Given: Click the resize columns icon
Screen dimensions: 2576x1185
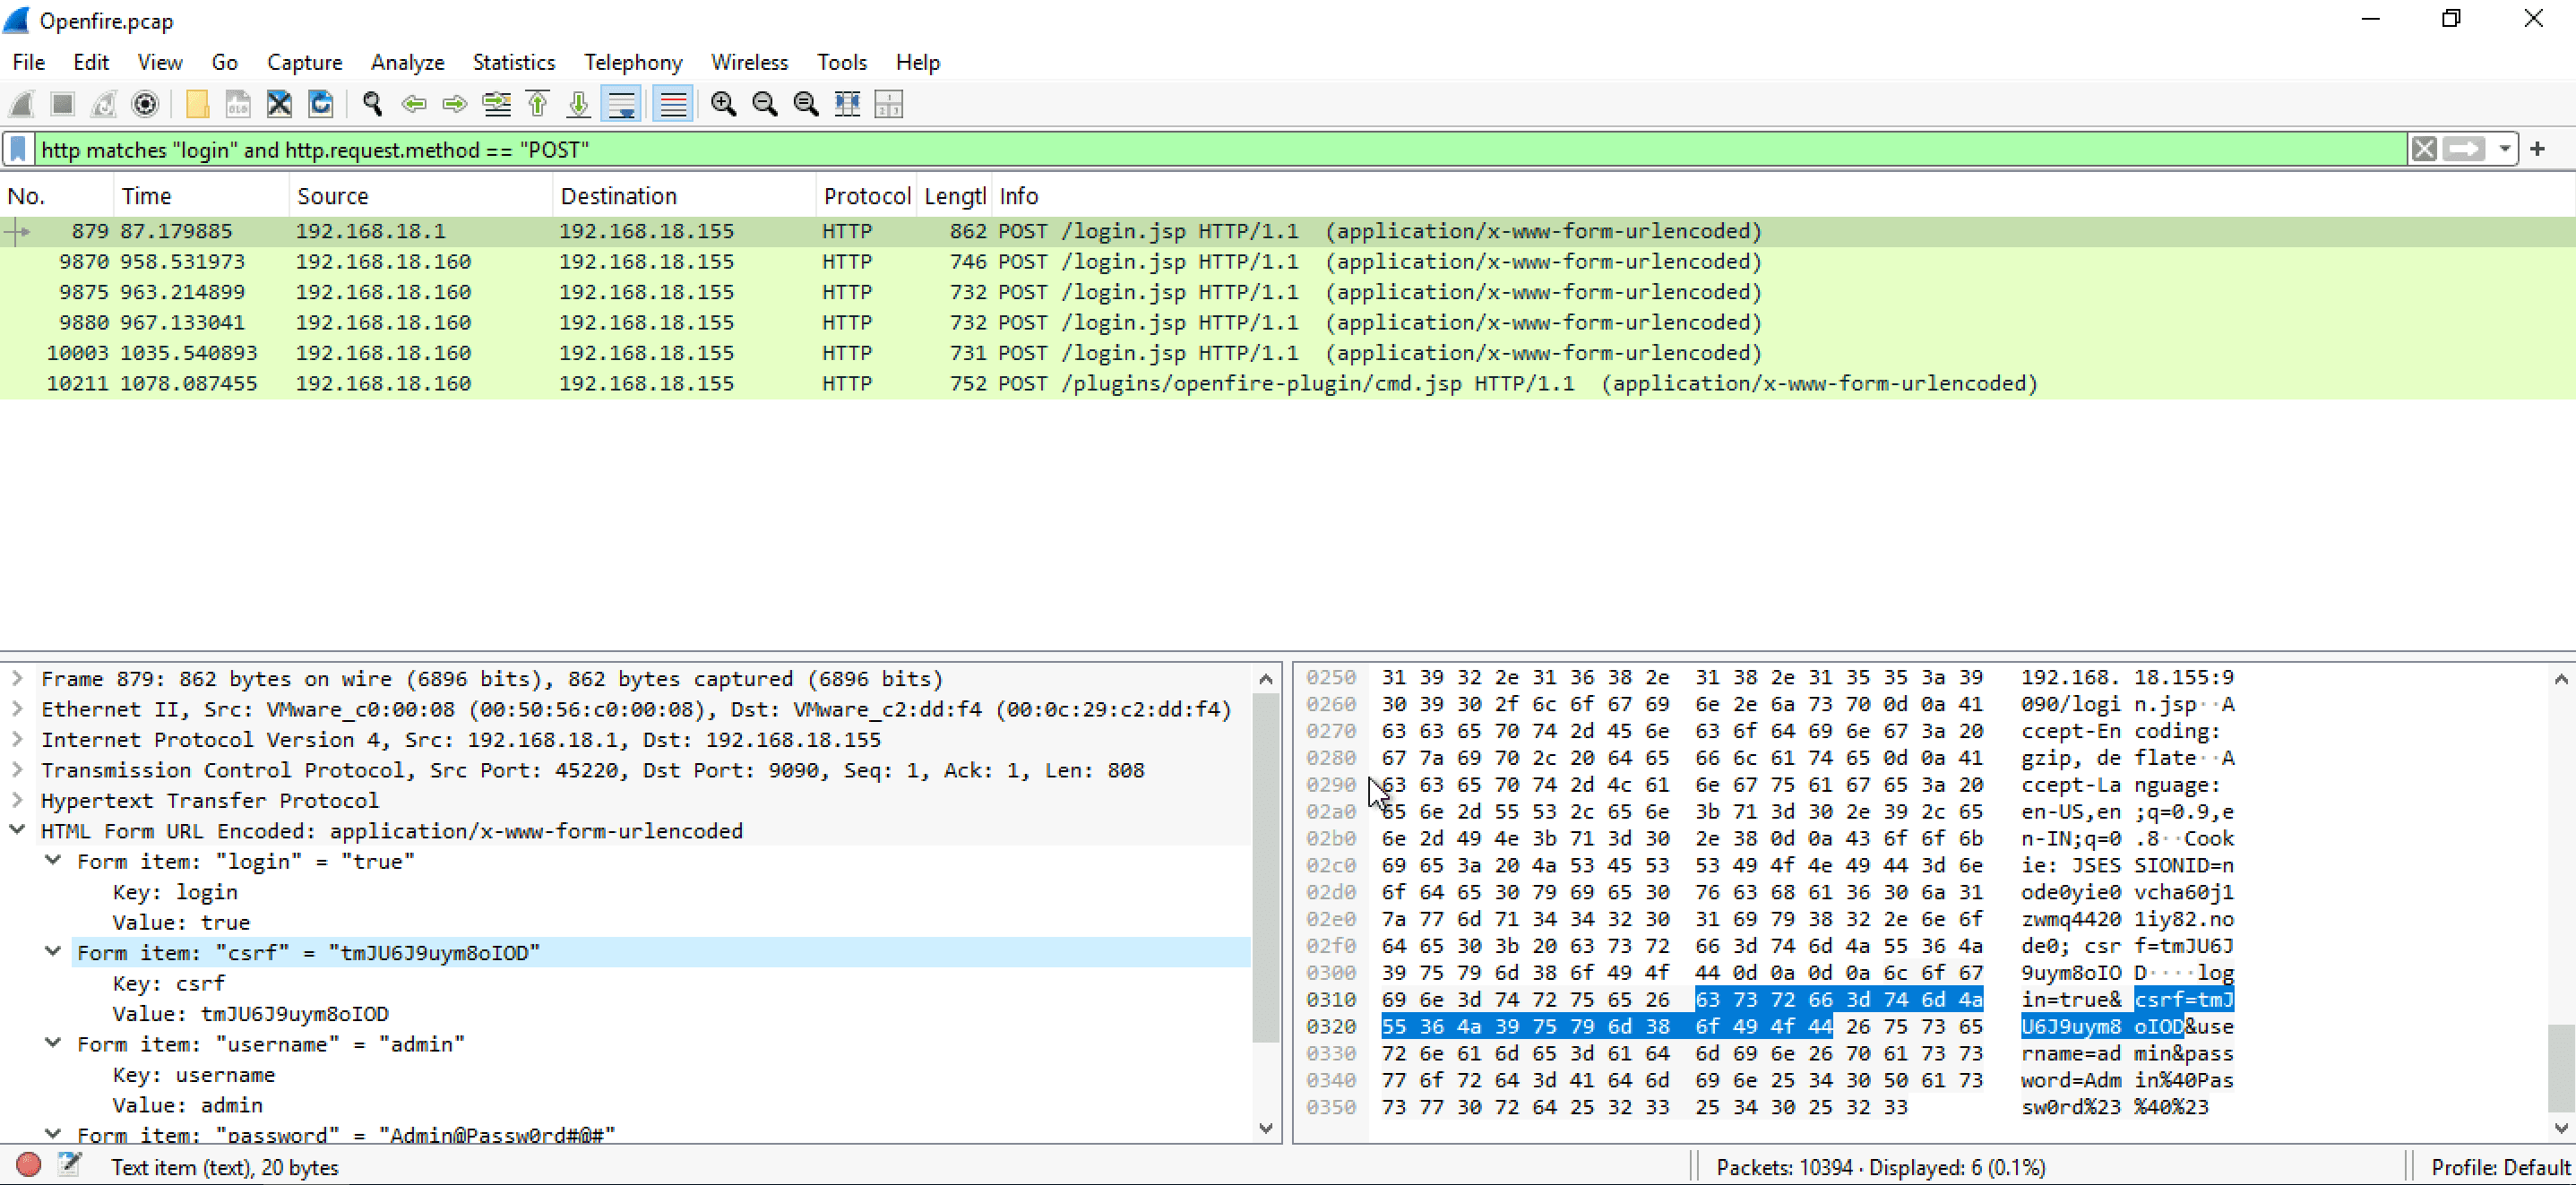Looking at the screenshot, I should [x=847, y=104].
